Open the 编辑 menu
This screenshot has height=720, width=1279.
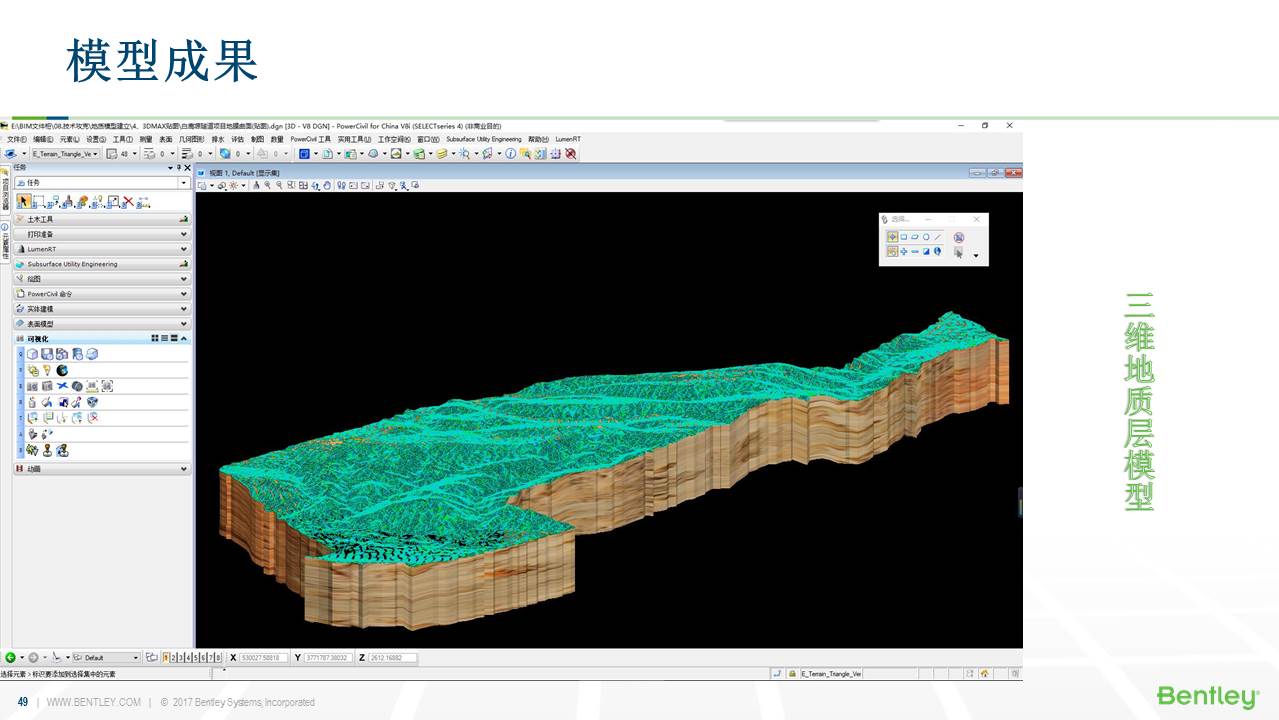(43, 139)
